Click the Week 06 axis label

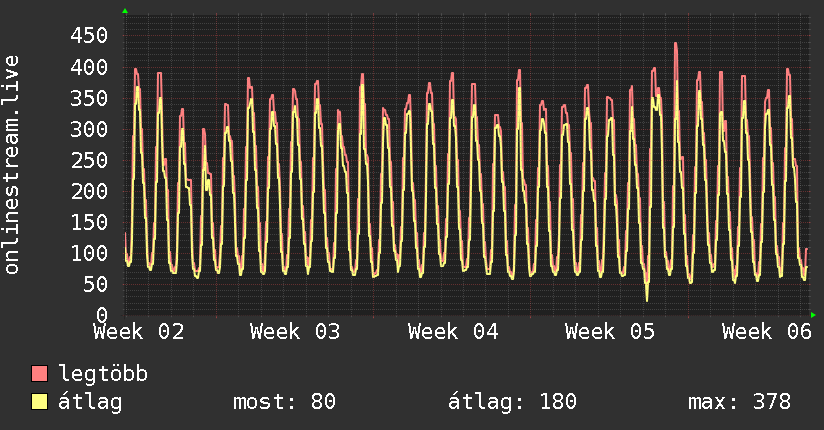pos(767,332)
